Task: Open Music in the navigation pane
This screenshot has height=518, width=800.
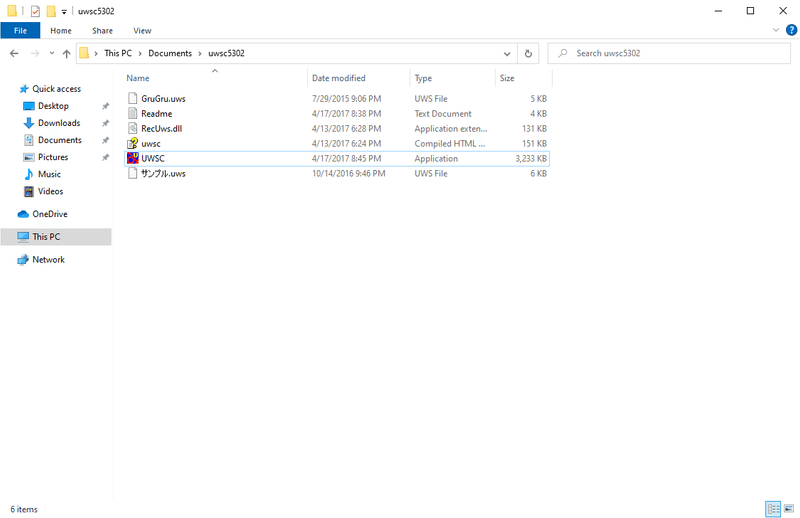Action: [x=49, y=174]
